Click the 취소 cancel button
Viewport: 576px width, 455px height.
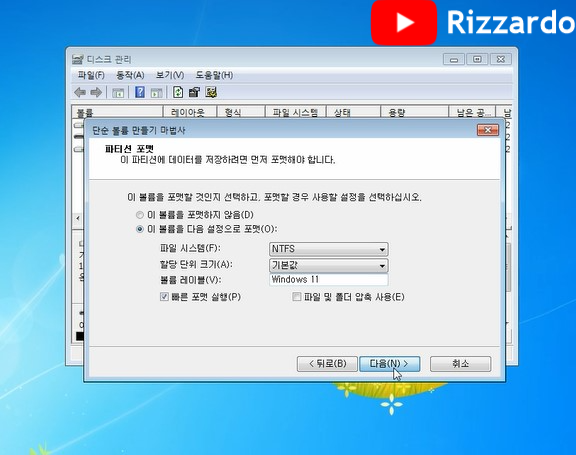click(460, 364)
